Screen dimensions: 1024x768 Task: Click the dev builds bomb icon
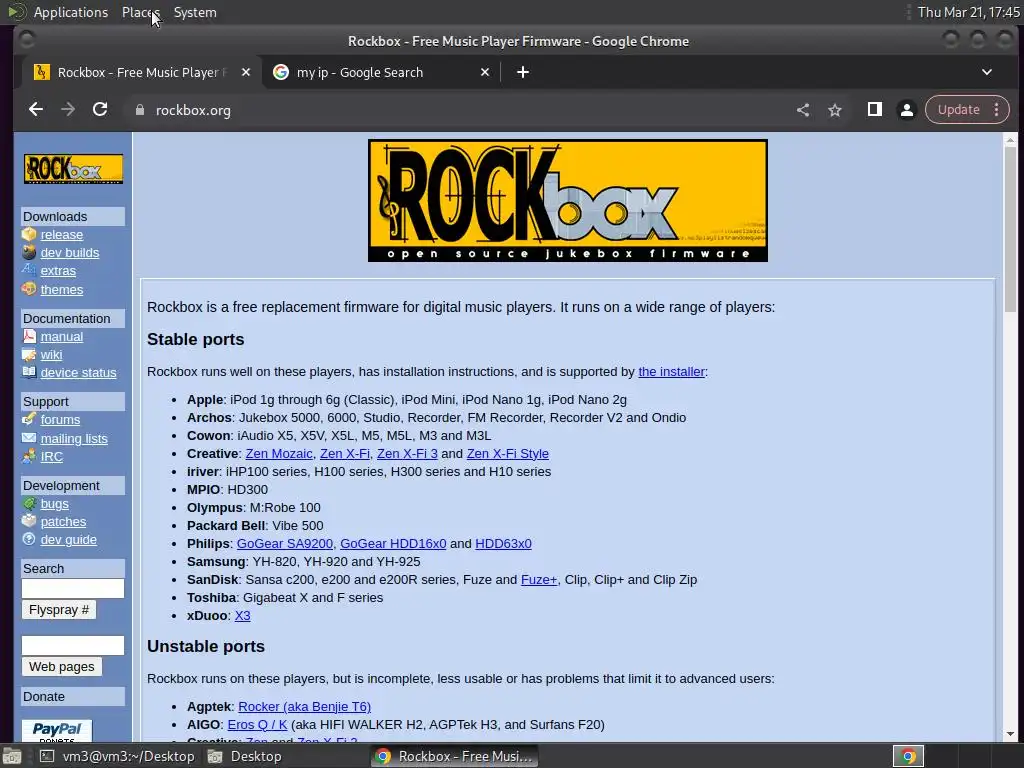pyautogui.click(x=29, y=252)
